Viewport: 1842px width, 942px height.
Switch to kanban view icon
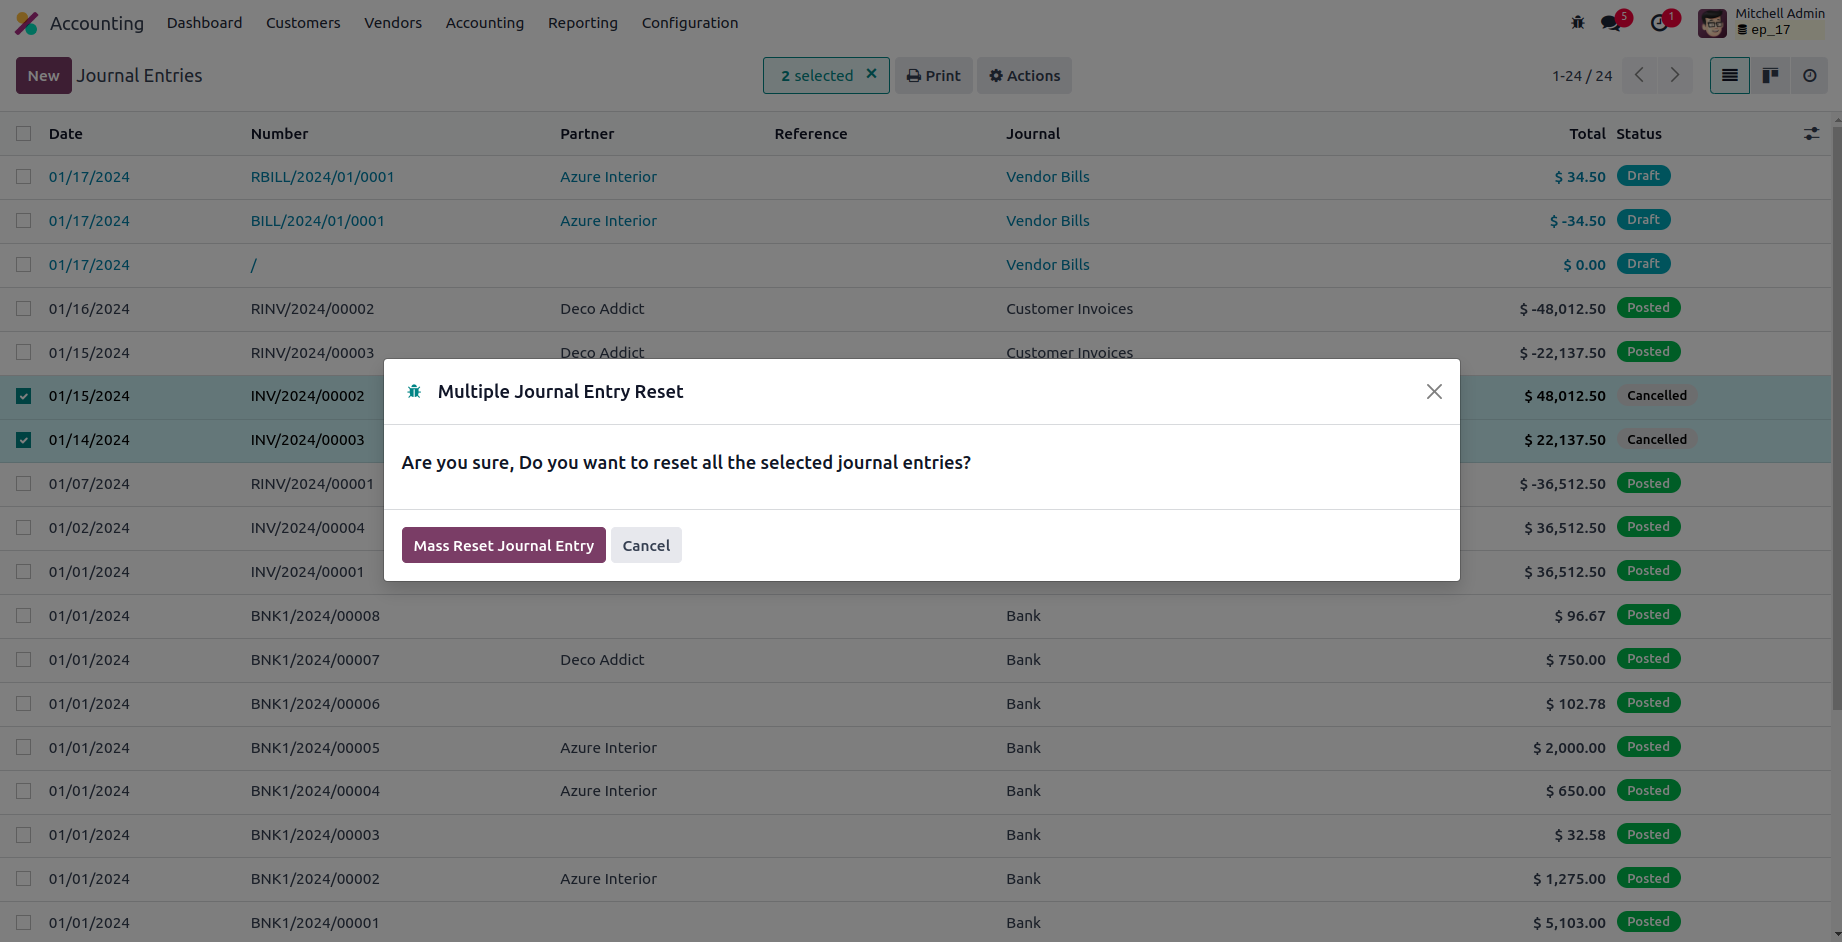pos(1770,76)
